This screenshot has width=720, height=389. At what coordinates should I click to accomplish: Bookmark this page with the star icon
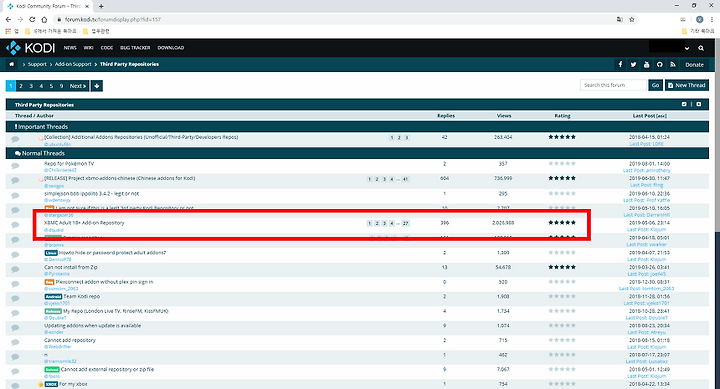(x=632, y=19)
